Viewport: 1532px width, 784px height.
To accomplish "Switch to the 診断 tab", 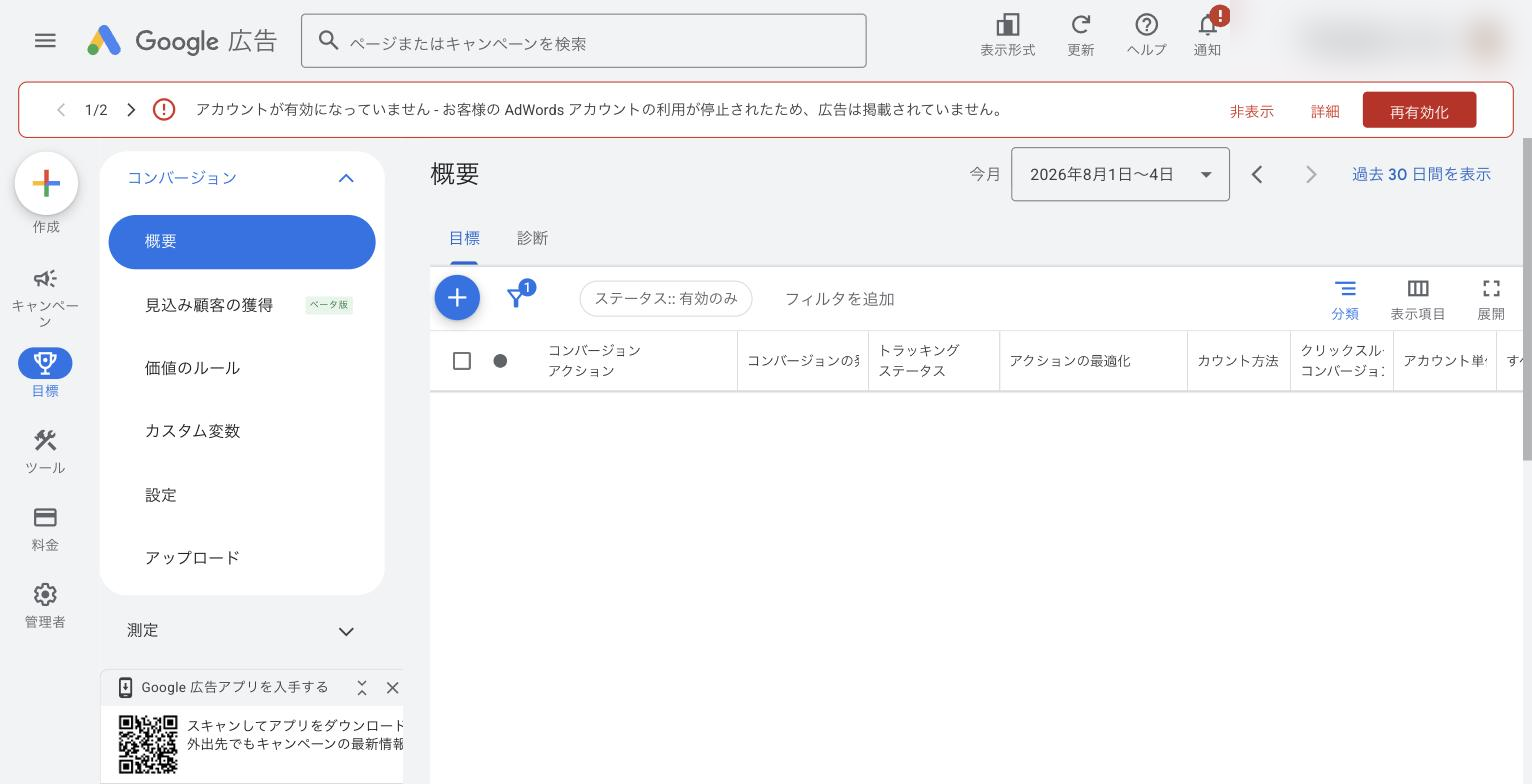I will (532, 238).
